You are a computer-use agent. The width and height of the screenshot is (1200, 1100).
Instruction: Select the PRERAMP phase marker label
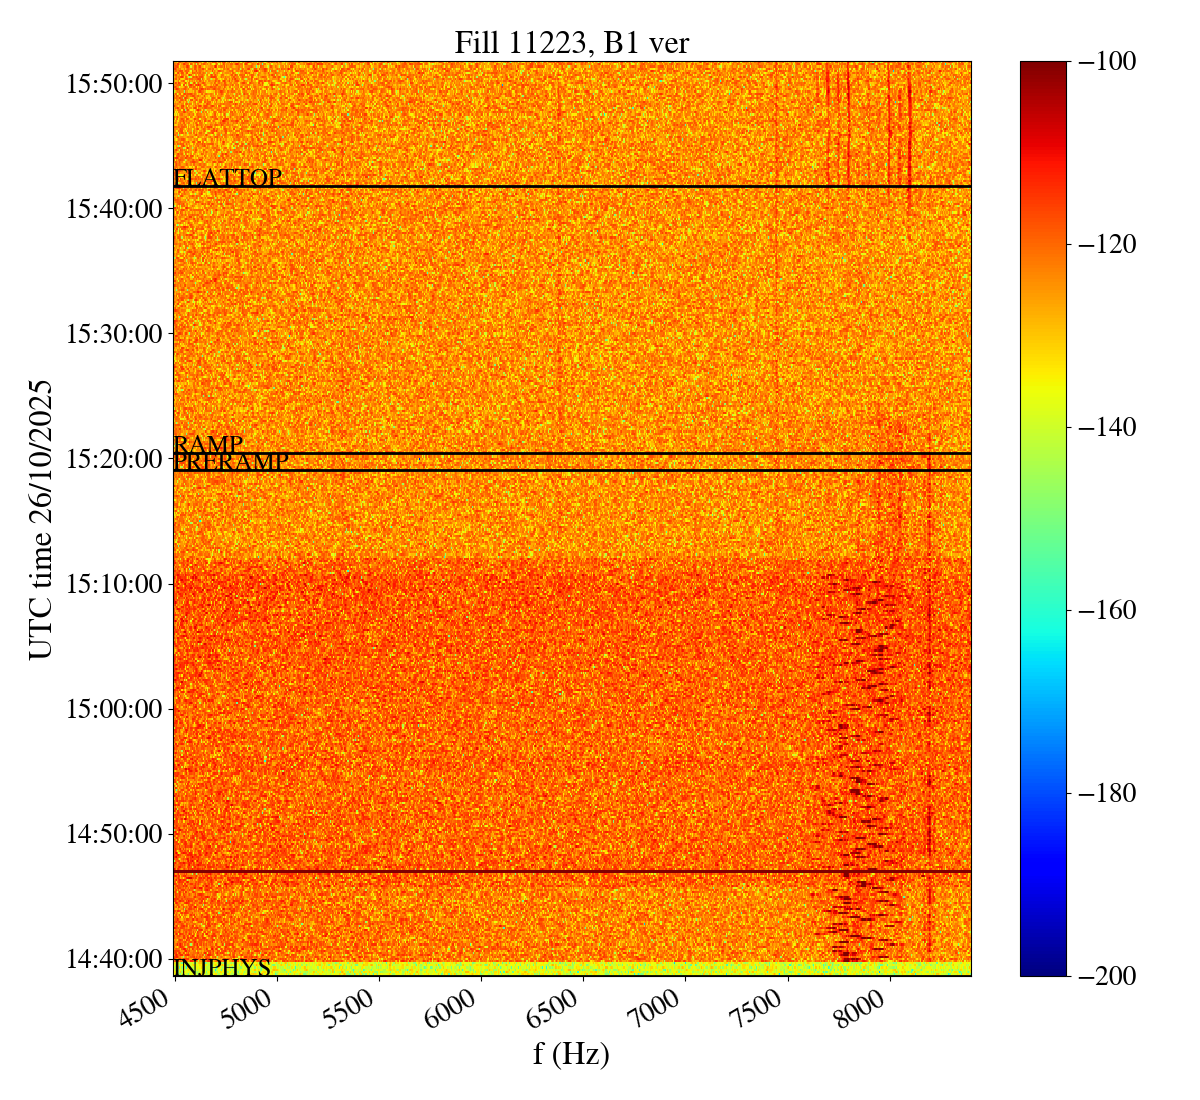(x=231, y=462)
